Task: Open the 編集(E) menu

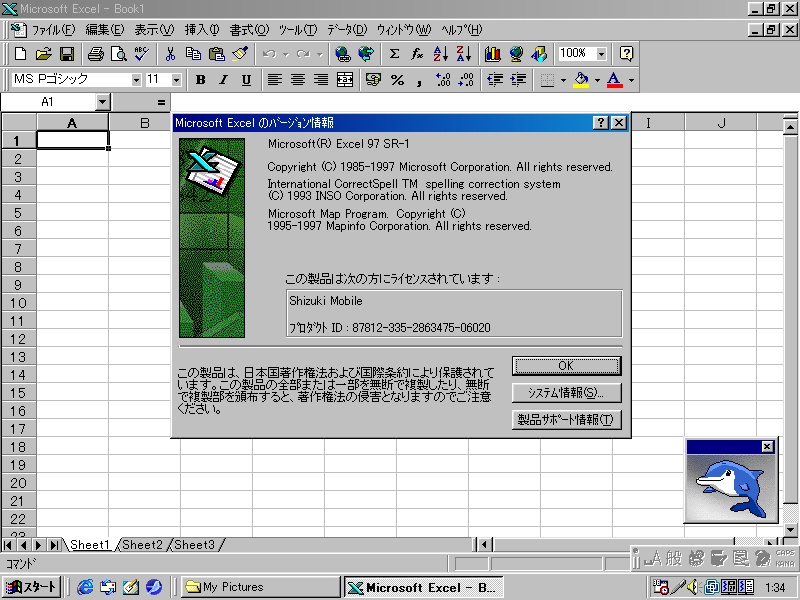Action: pyautogui.click(x=105, y=30)
